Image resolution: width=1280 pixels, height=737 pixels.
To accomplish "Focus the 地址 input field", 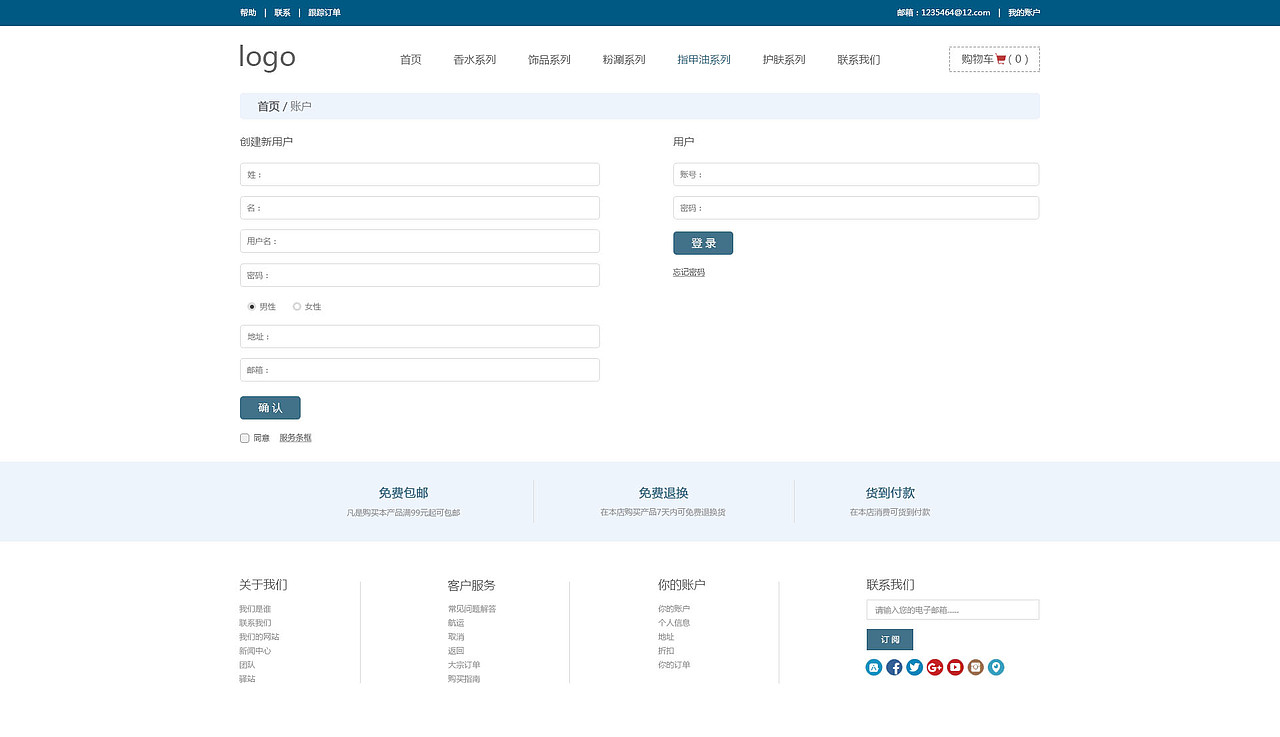I will pos(420,337).
